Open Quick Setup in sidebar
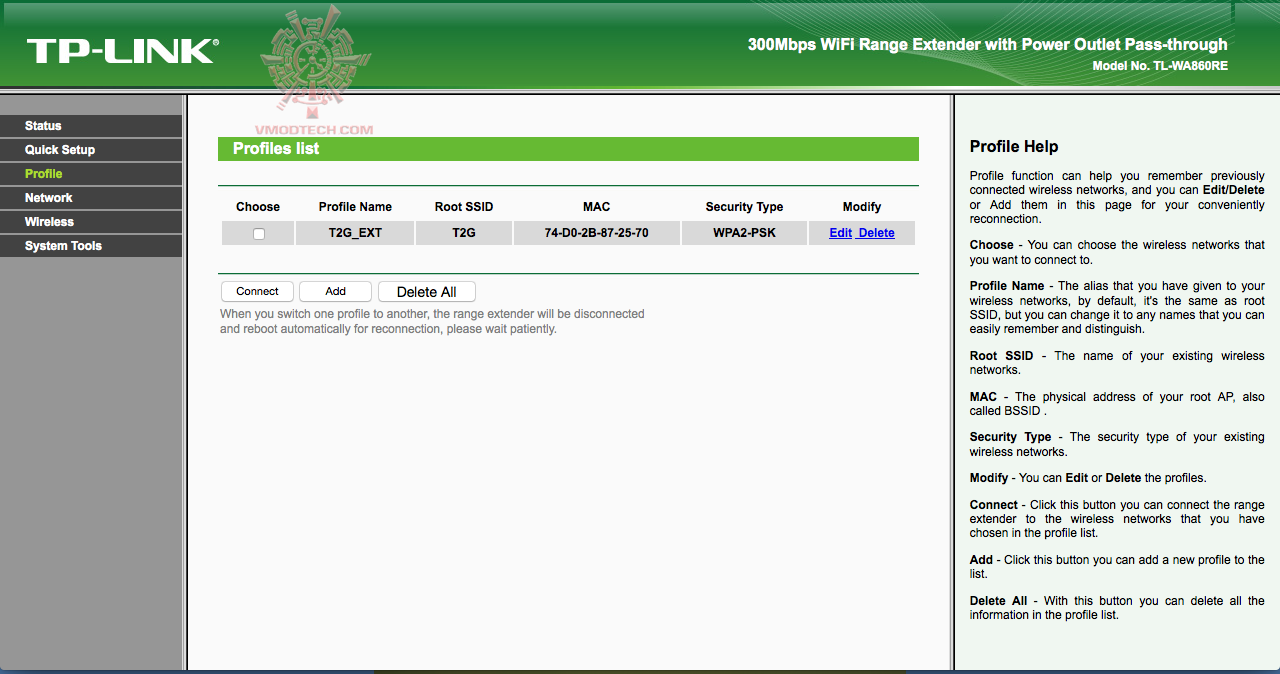The width and height of the screenshot is (1280, 674). (91, 150)
